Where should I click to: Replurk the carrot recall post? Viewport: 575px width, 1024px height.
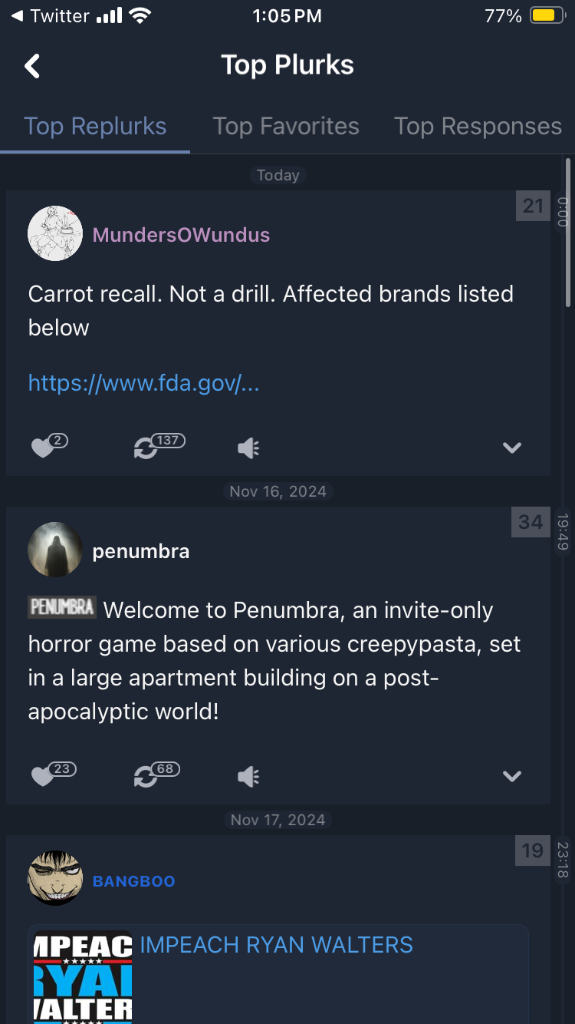click(x=159, y=446)
